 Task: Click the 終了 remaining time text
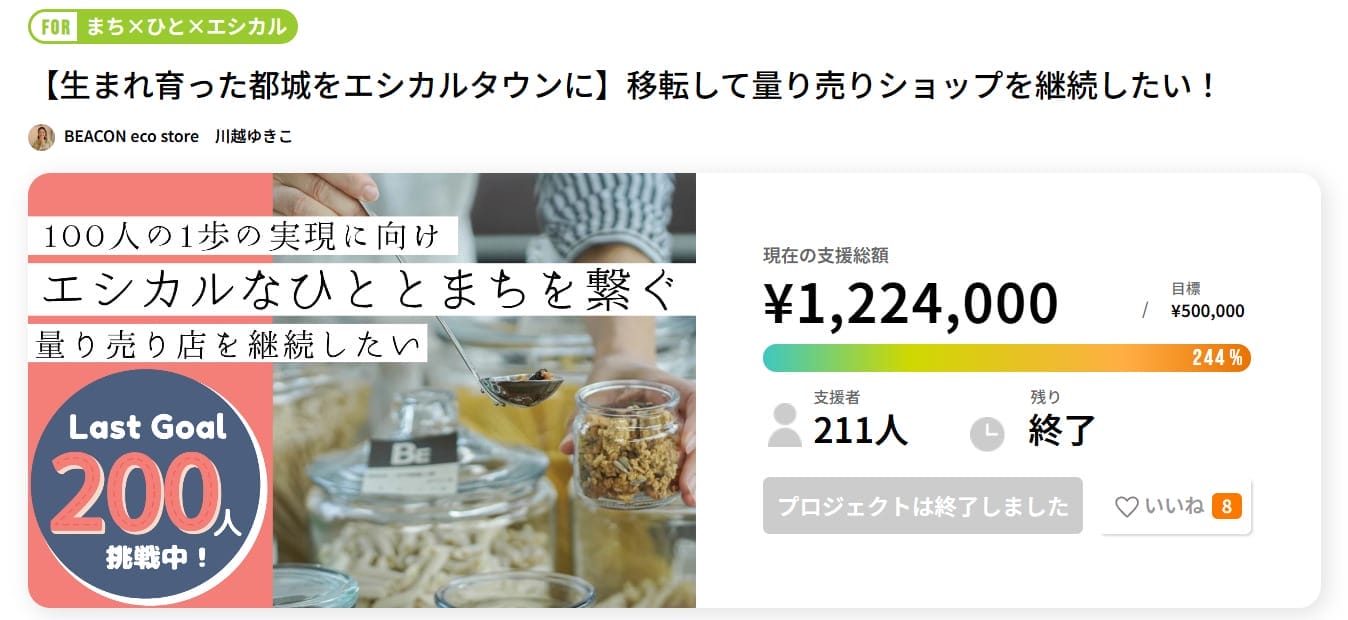tap(1062, 430)
